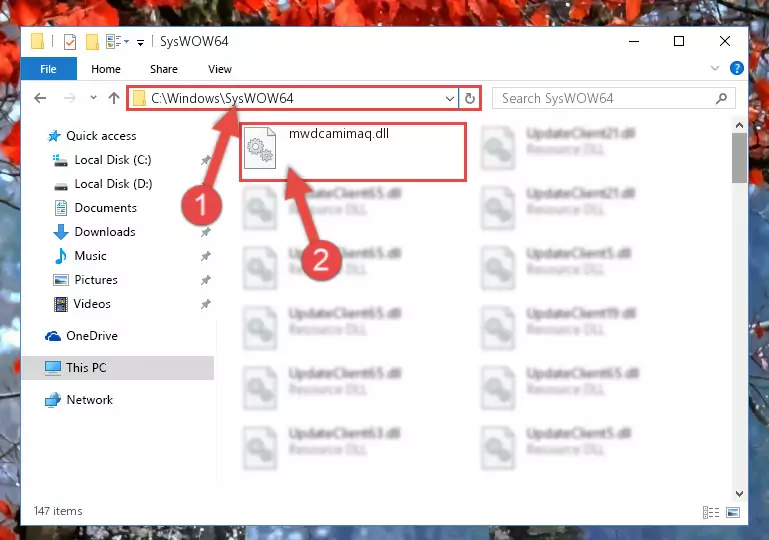Select OneDrive in navigation pane
The height and width of the screenshot is (540, 769).
click(92, 336)
